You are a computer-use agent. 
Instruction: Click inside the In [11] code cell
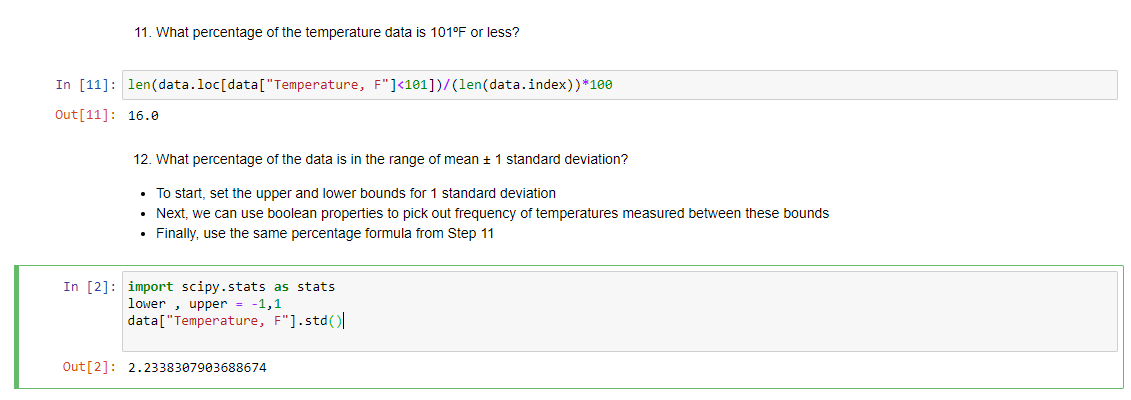[x=620, y=85]
